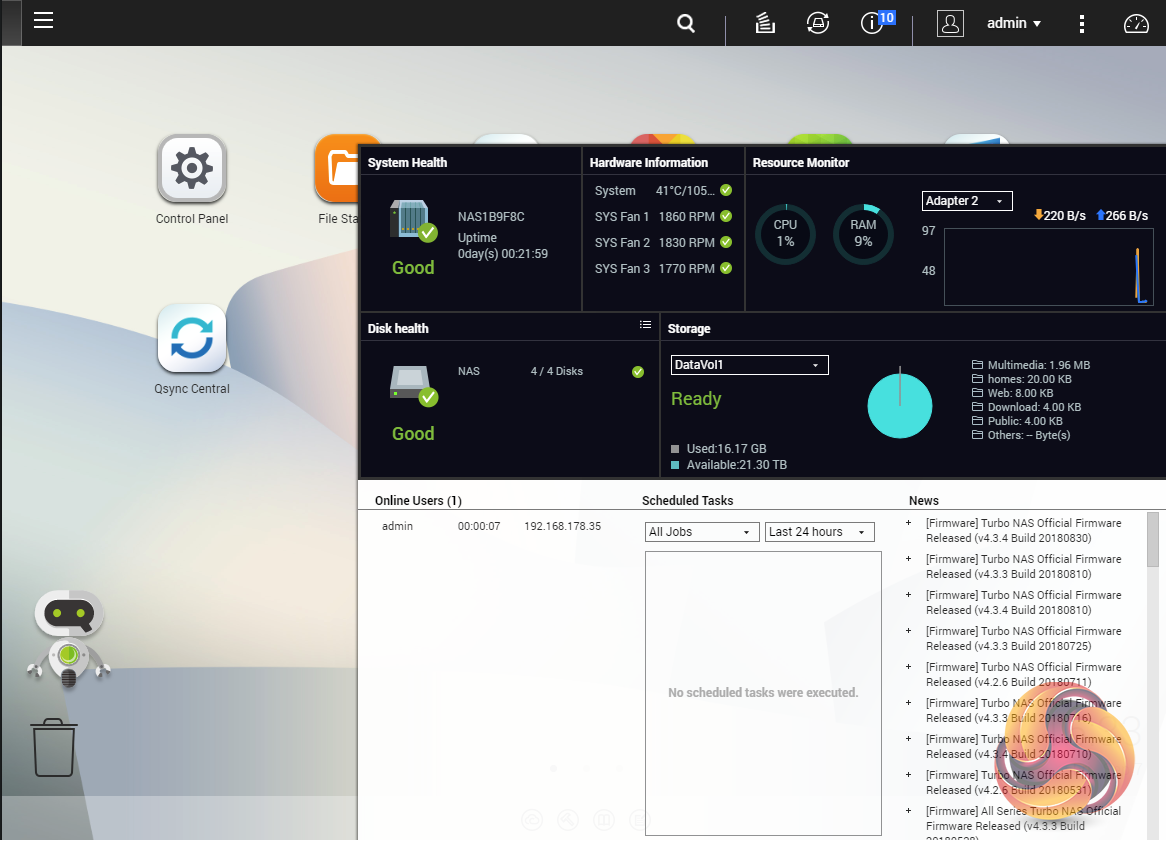Open firmware v4.3.3 Build 20180810 news link
1166x842 pixels.
point(1023,566)
